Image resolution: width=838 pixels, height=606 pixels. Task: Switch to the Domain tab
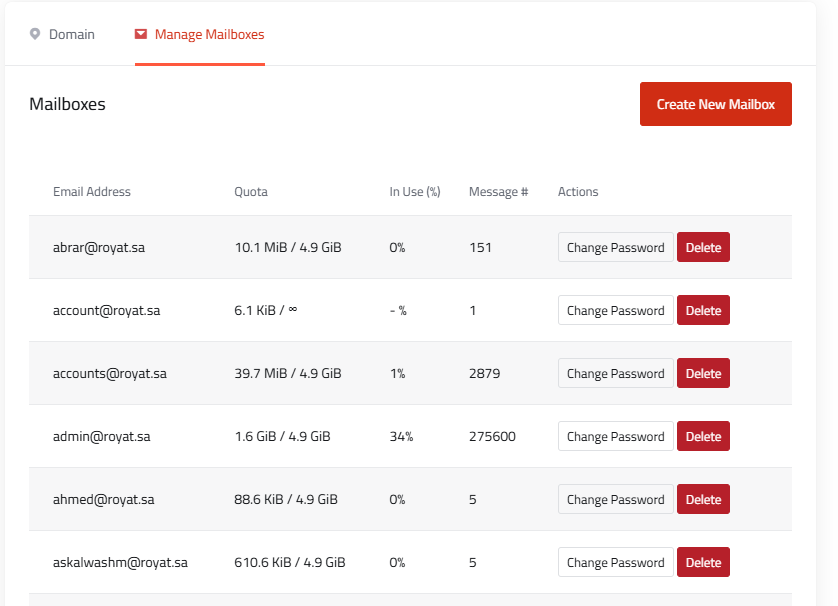tap(71, 34)
